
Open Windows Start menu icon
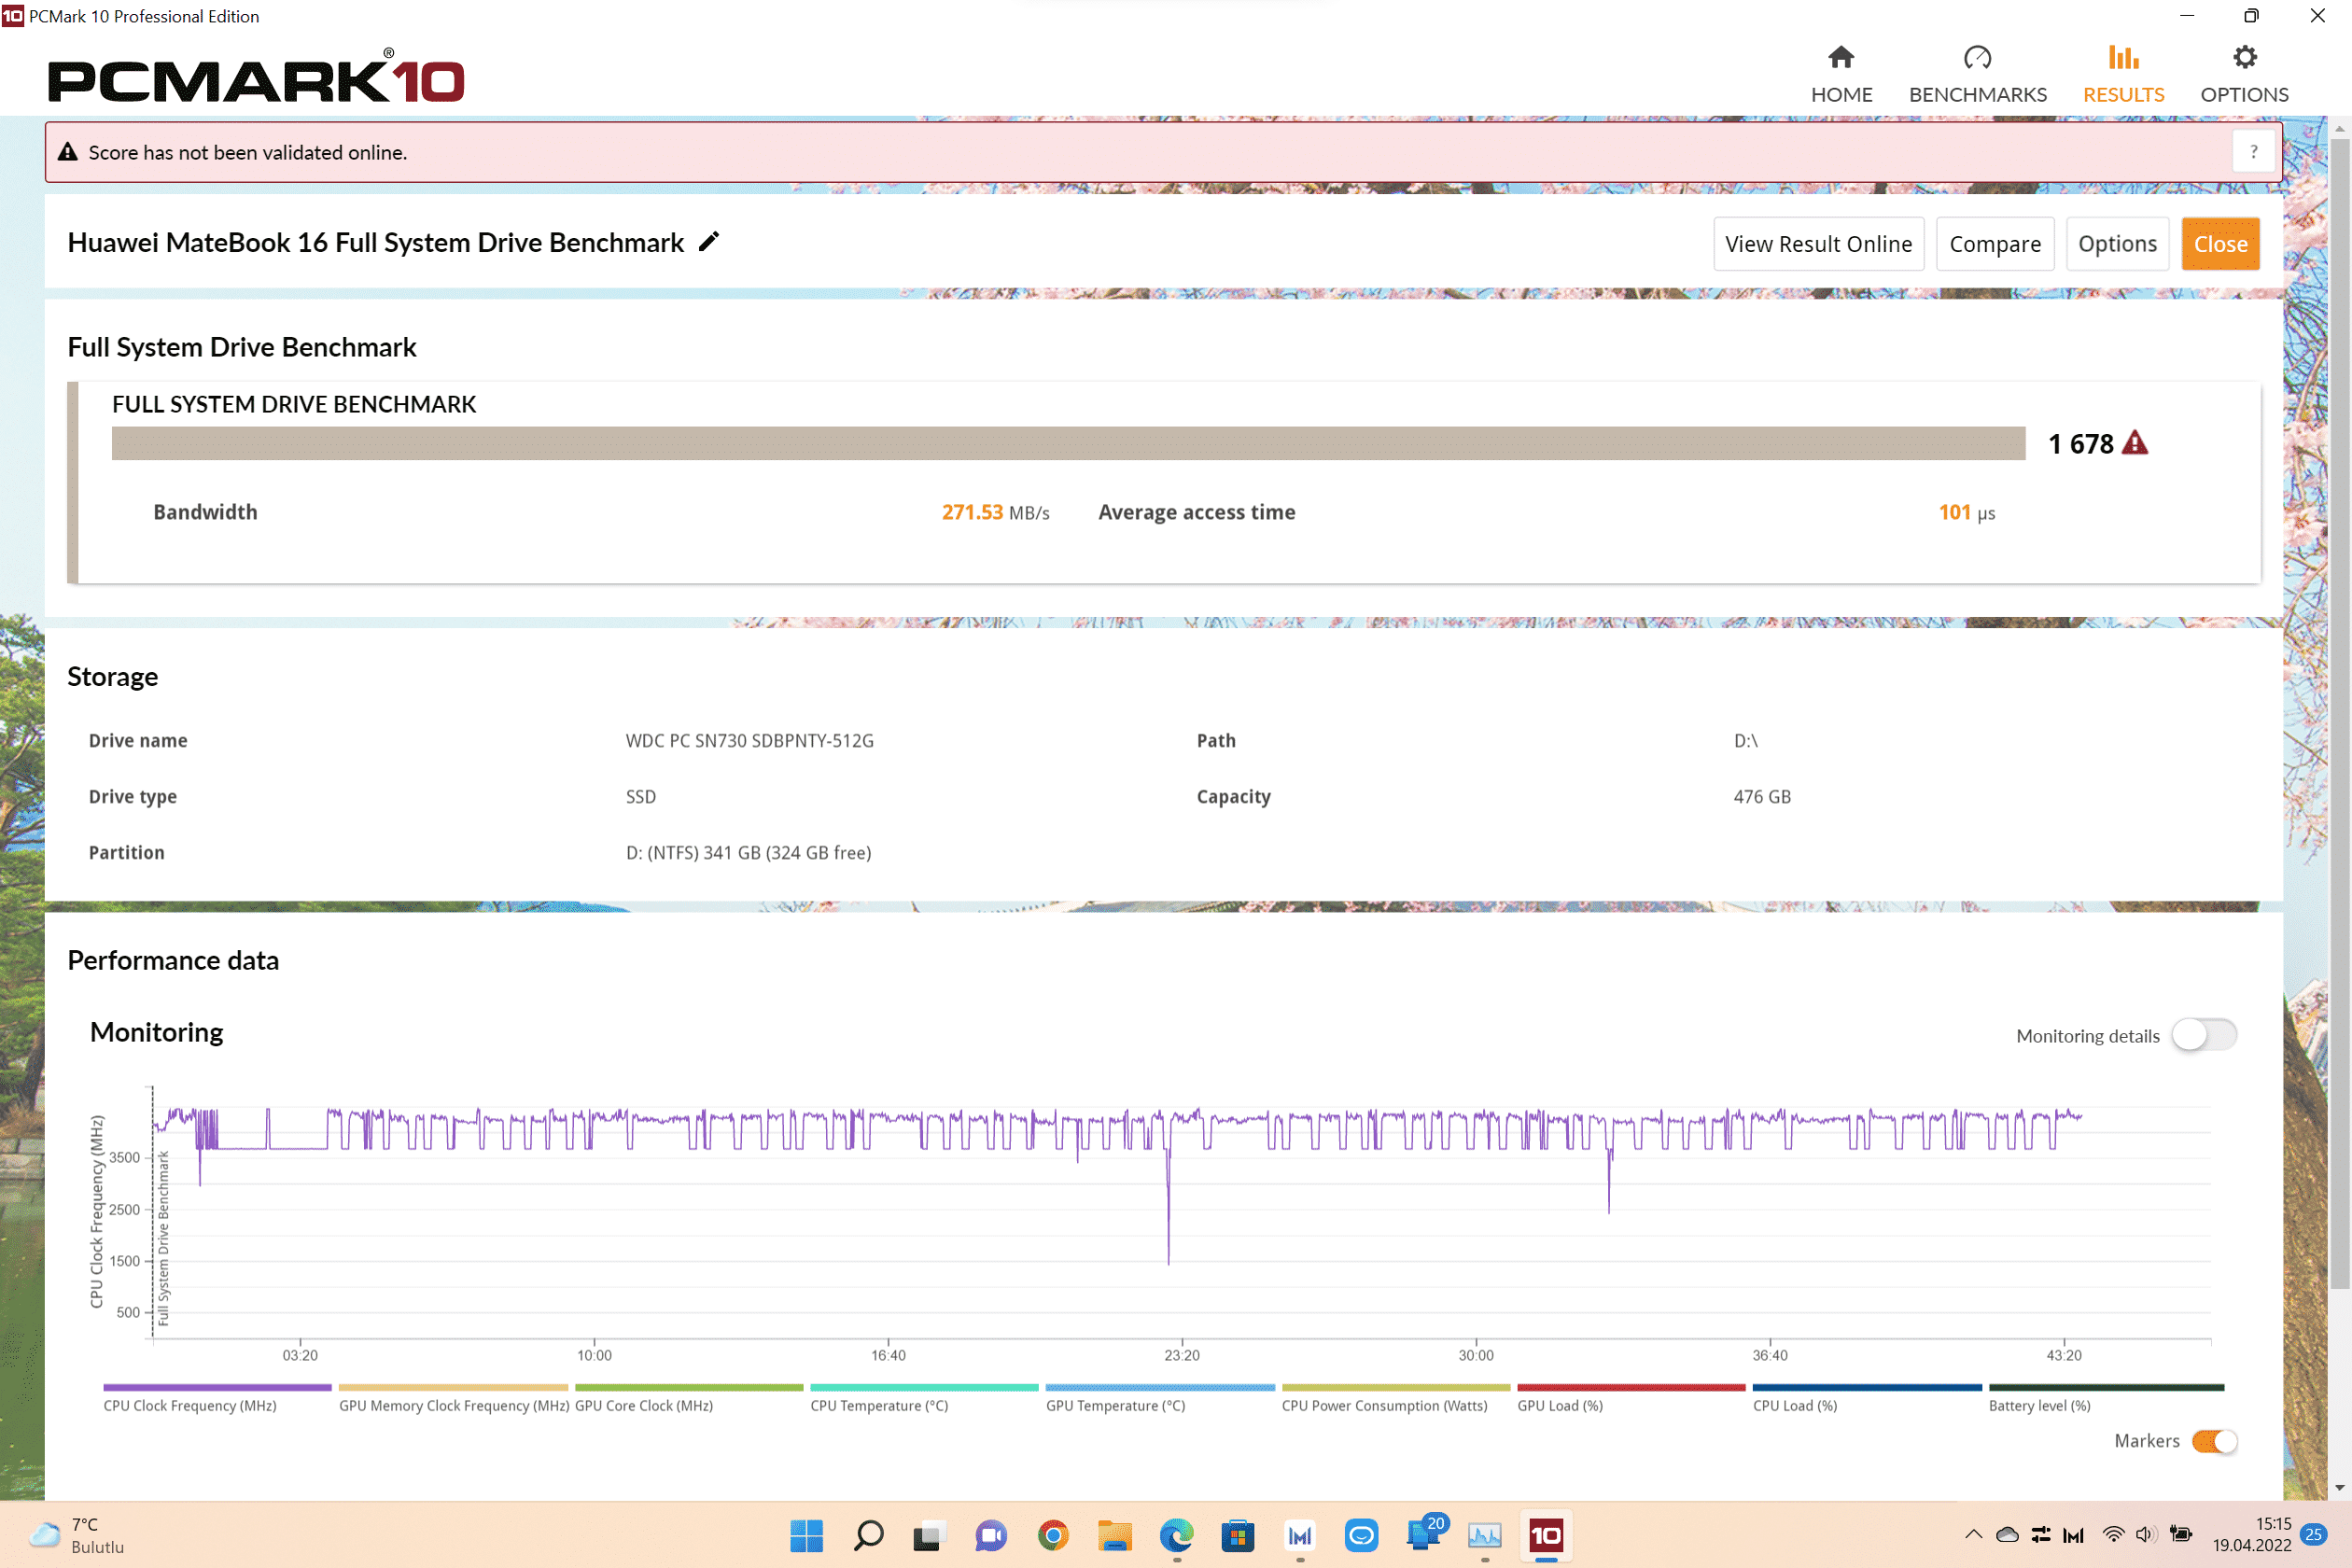coord(806,1535)
